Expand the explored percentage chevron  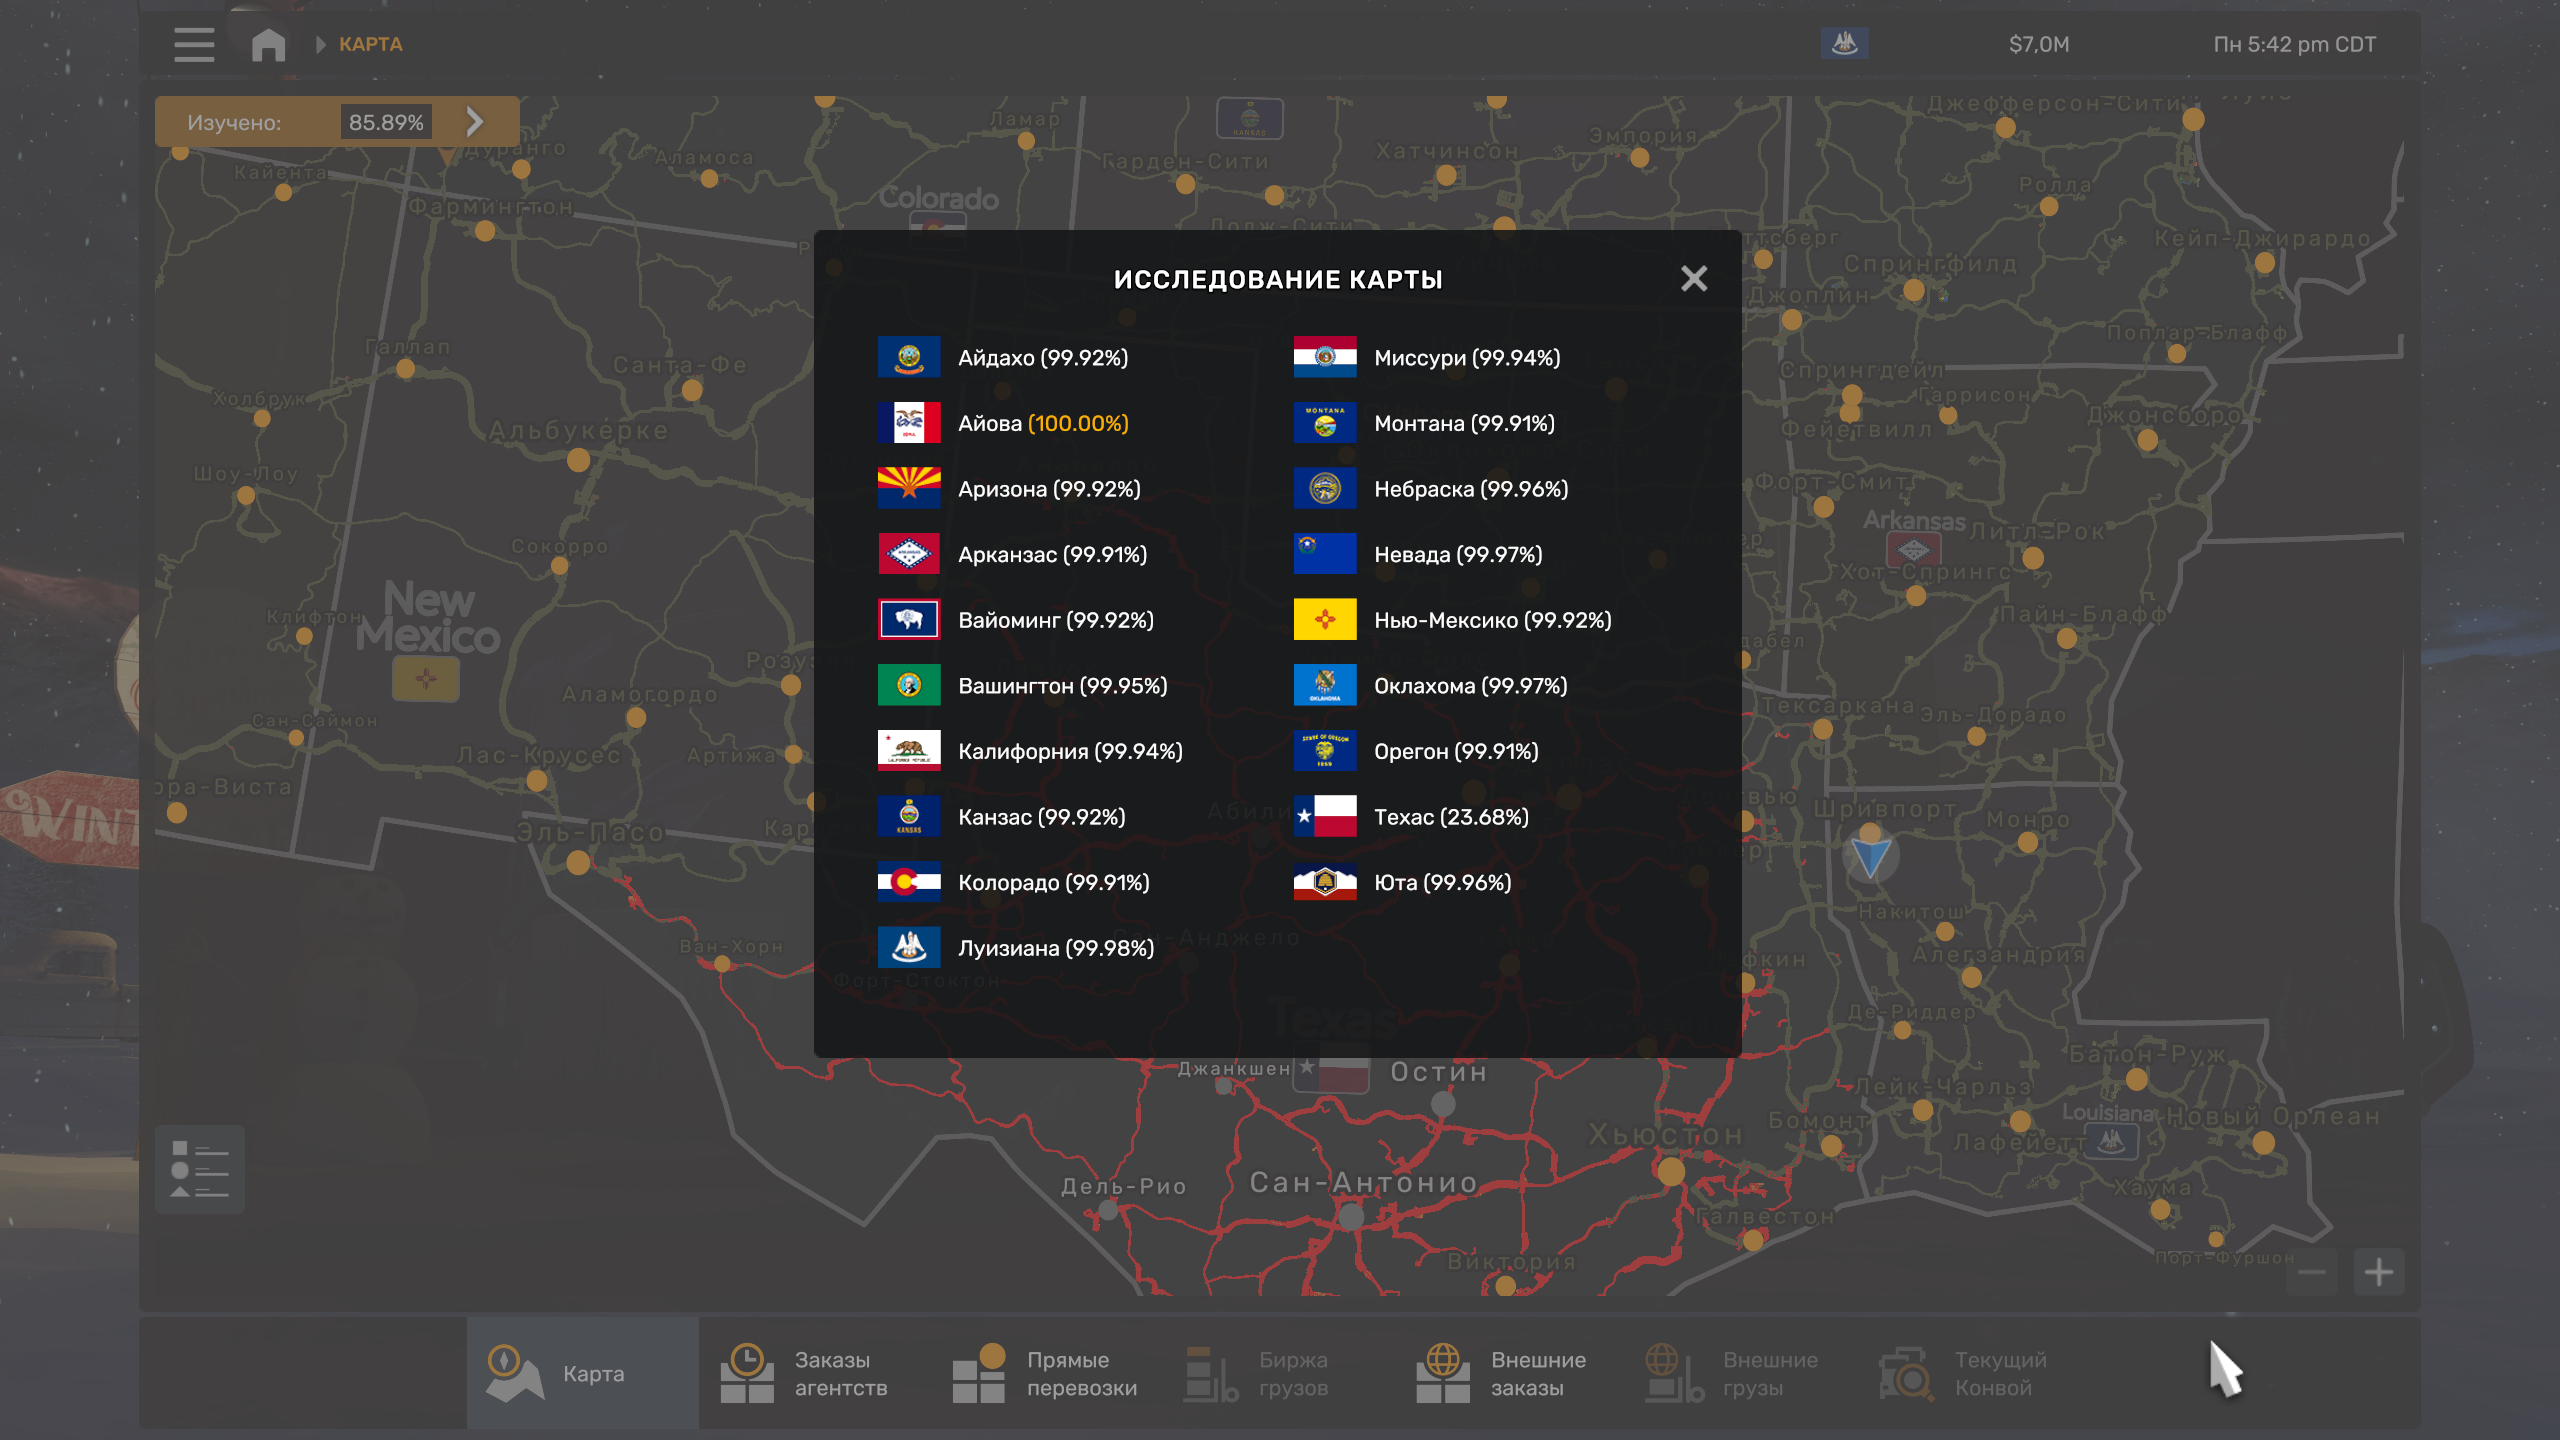tap(475, 122)
